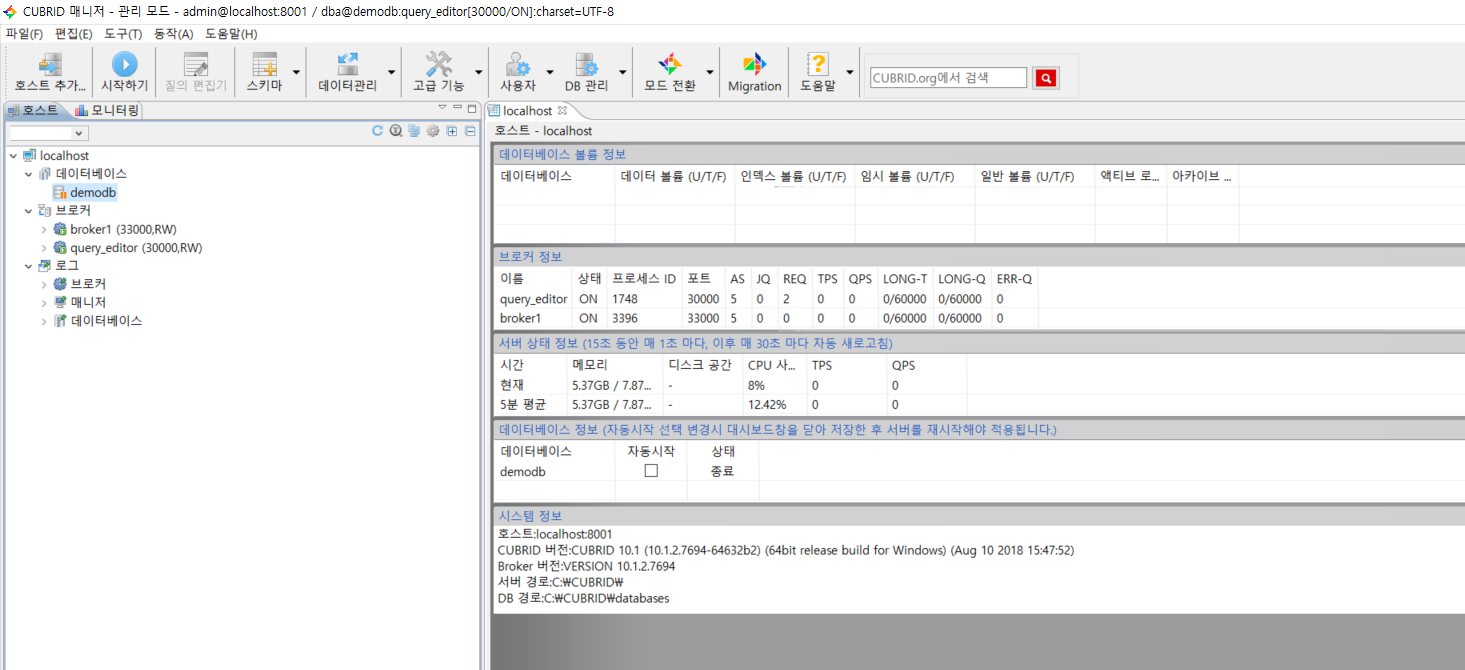Refresh the host tree with the refresh icon

[x=378, y=131]
